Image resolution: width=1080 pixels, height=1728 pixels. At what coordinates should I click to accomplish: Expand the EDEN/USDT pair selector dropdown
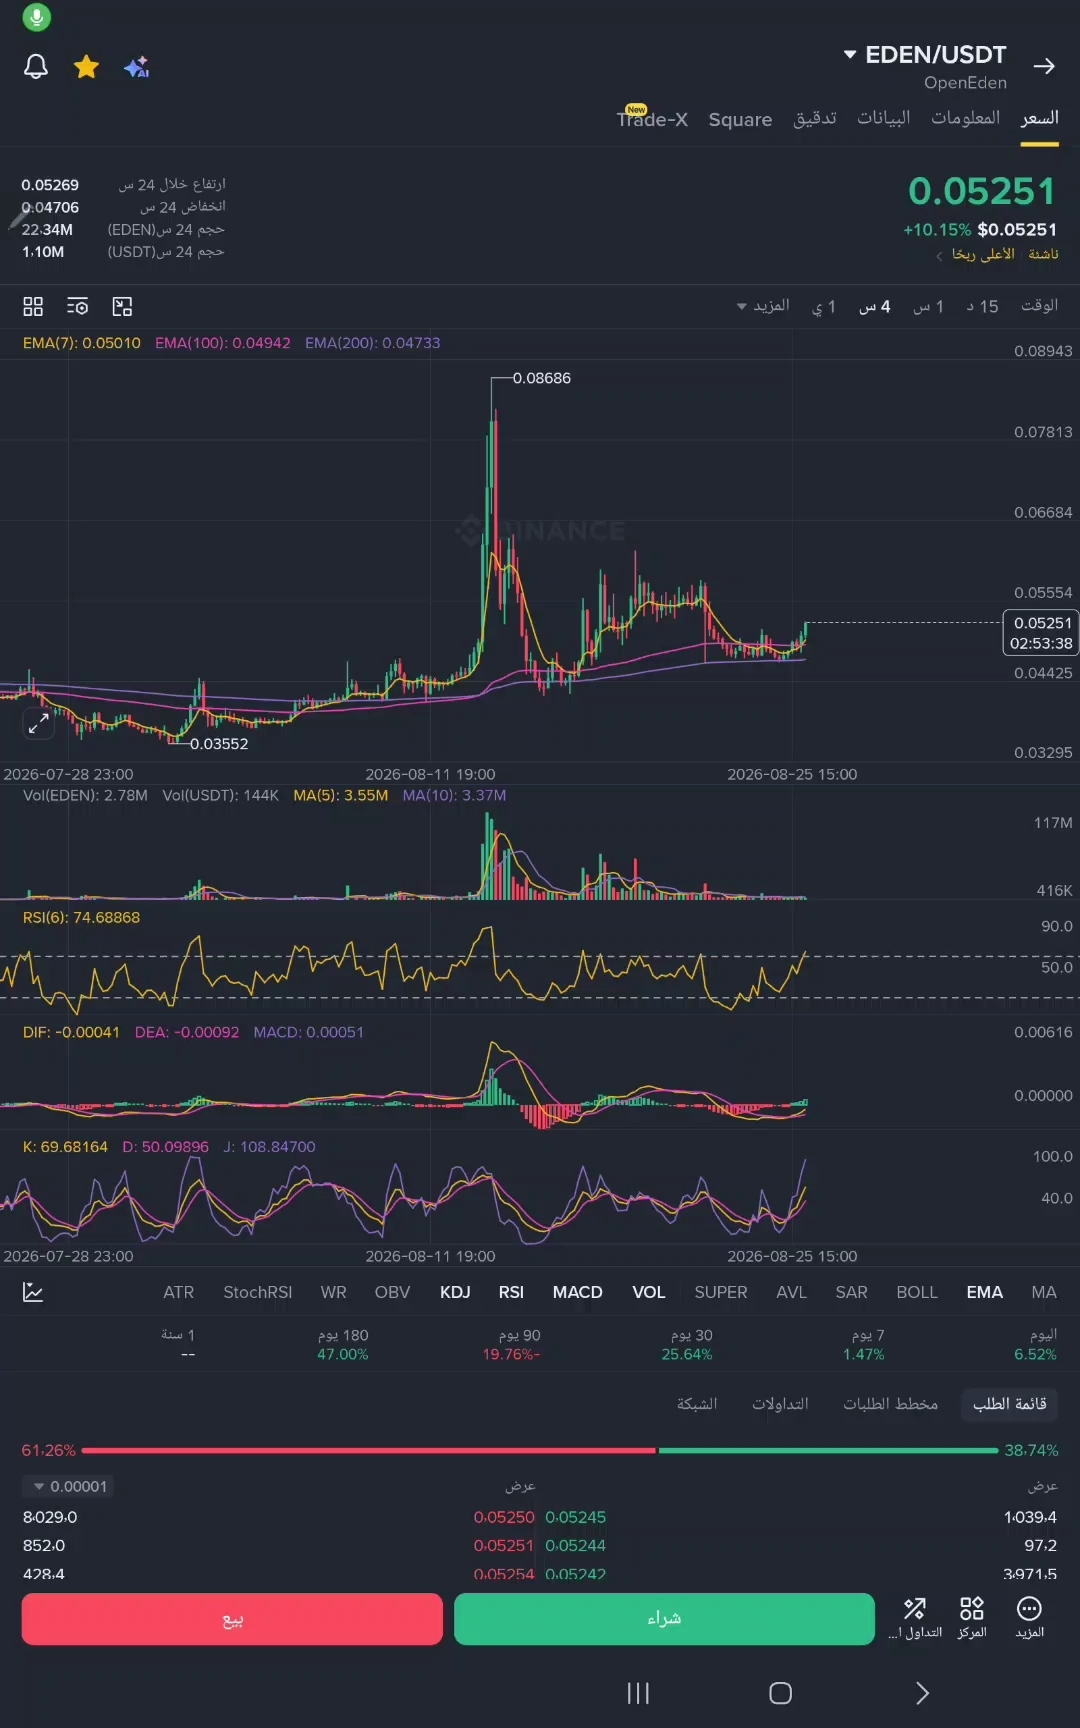click(924, 55)
